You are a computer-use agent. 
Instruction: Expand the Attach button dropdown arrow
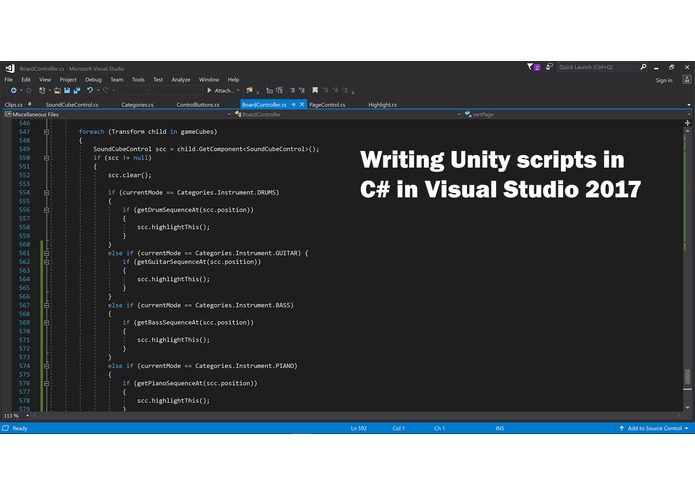tap(238, 90)
